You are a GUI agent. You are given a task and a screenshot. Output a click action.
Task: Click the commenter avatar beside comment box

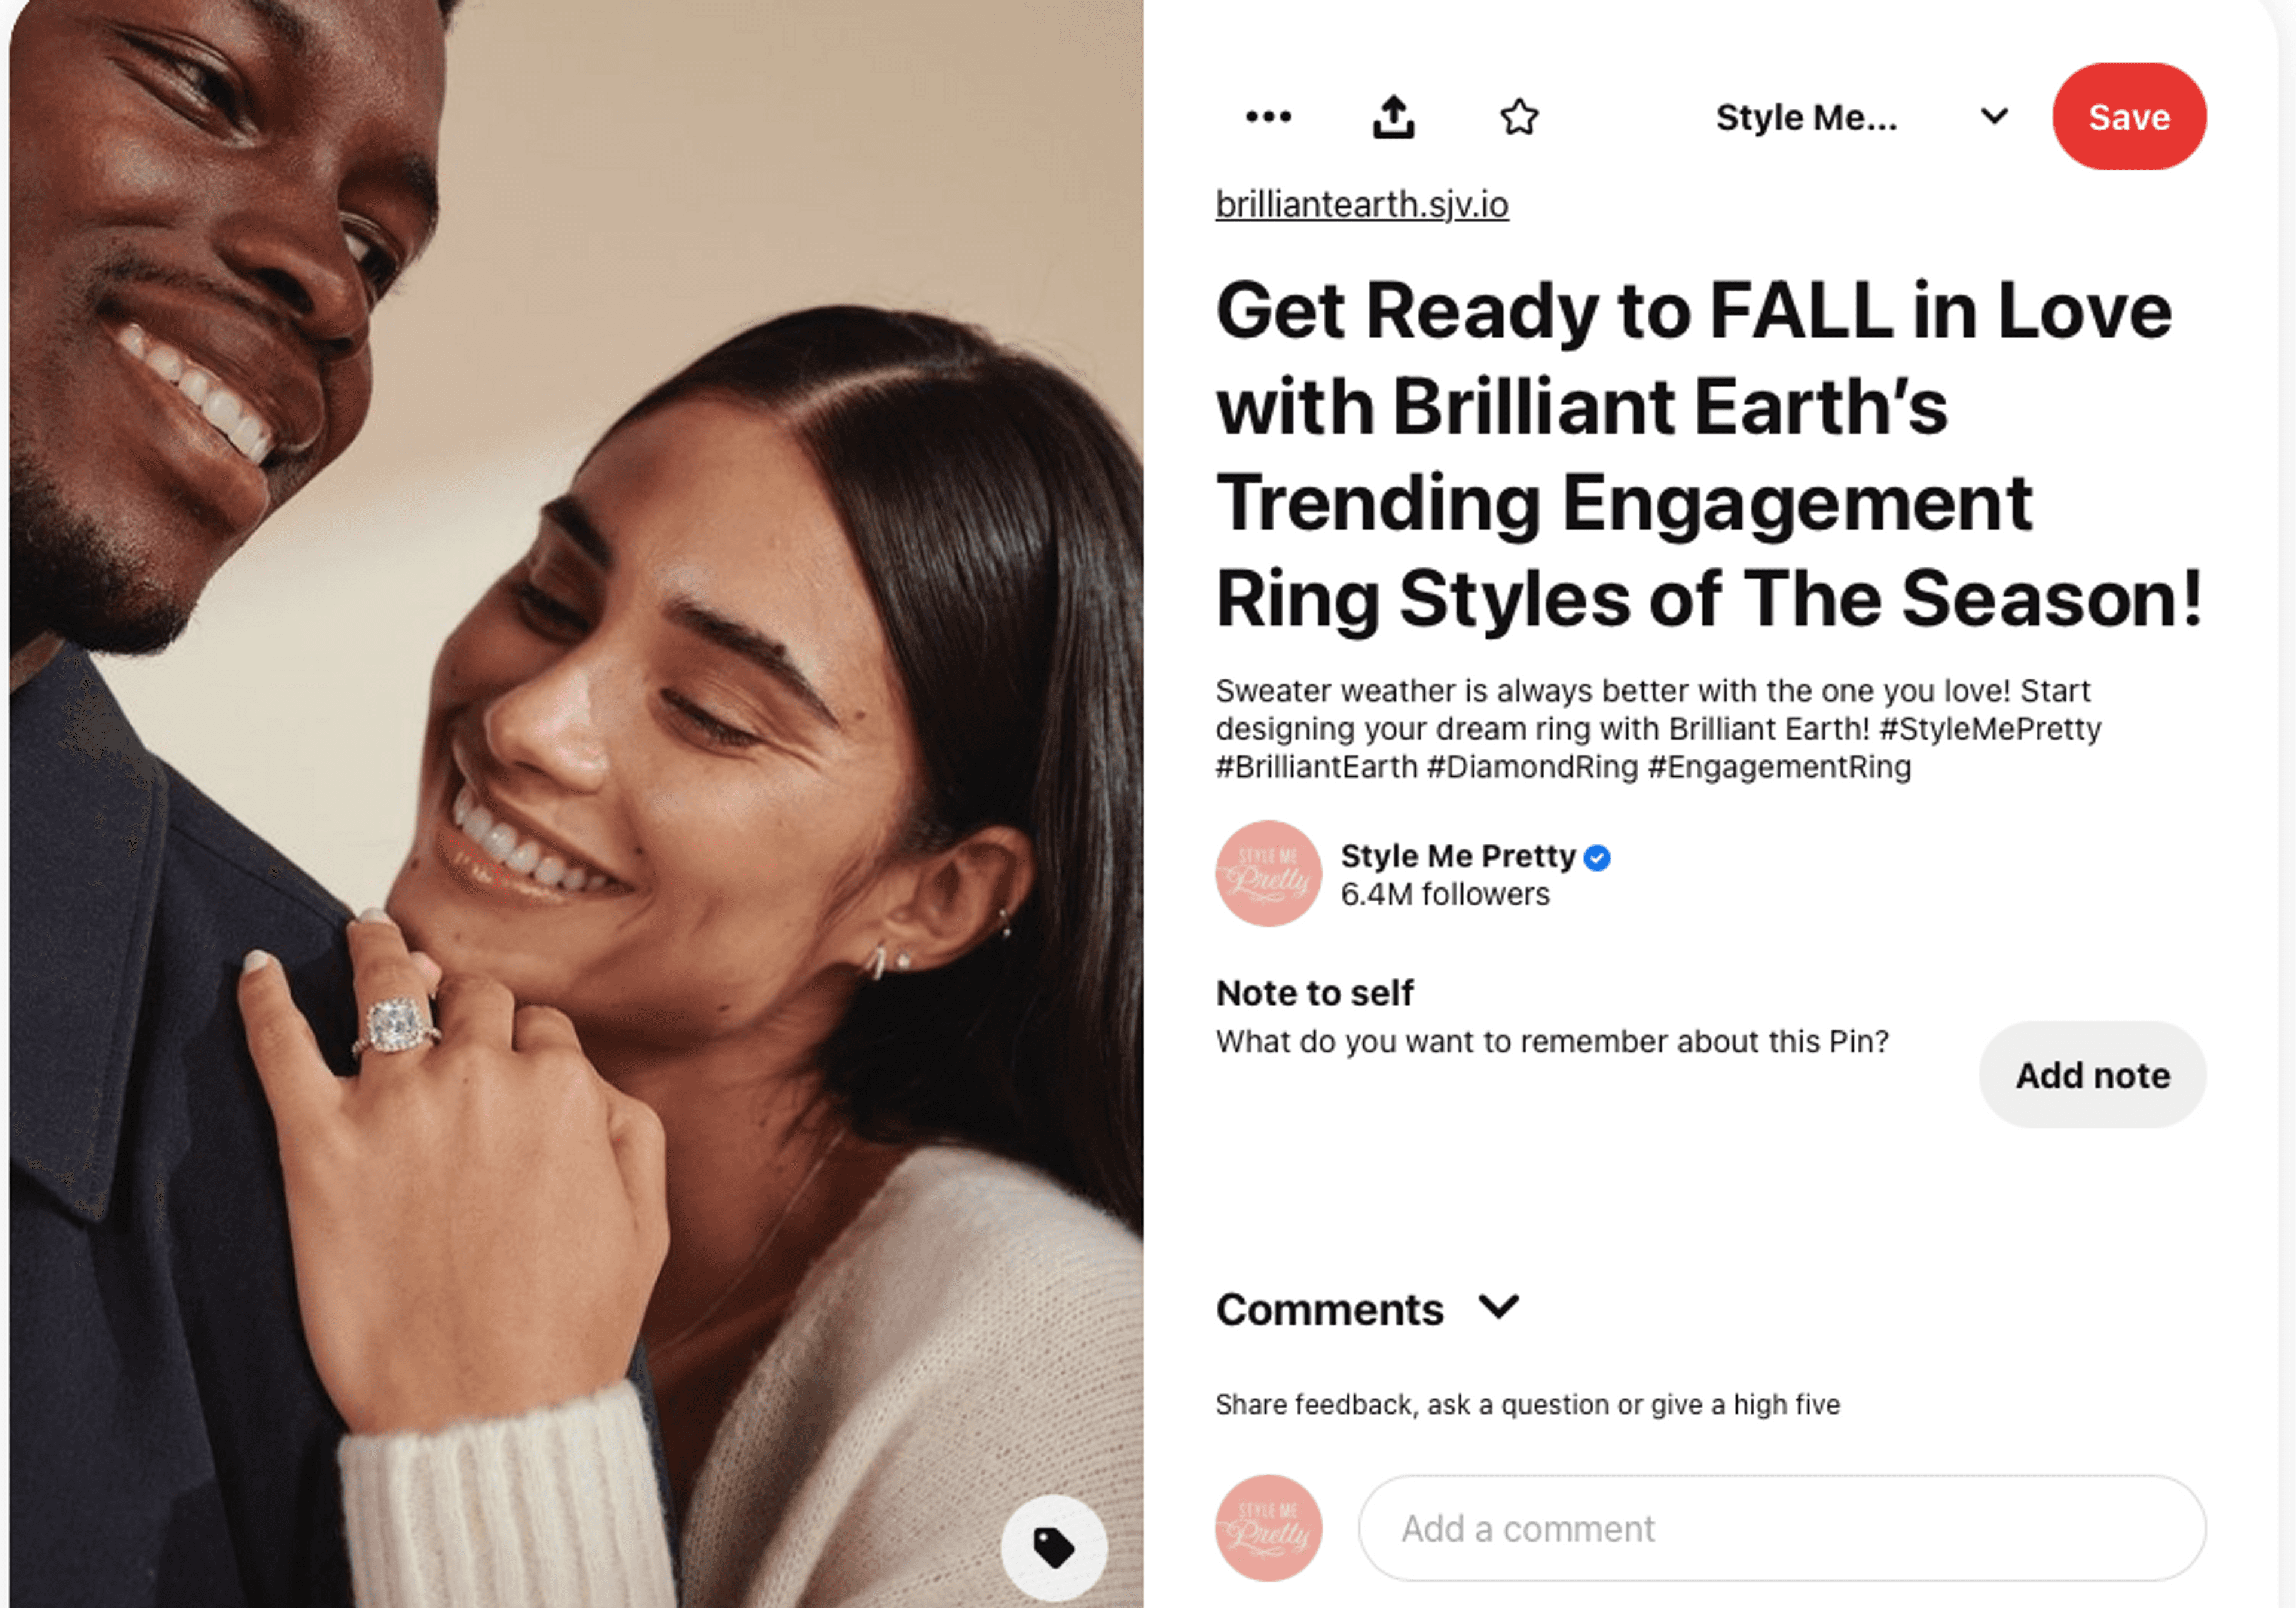(1268, 1527)
